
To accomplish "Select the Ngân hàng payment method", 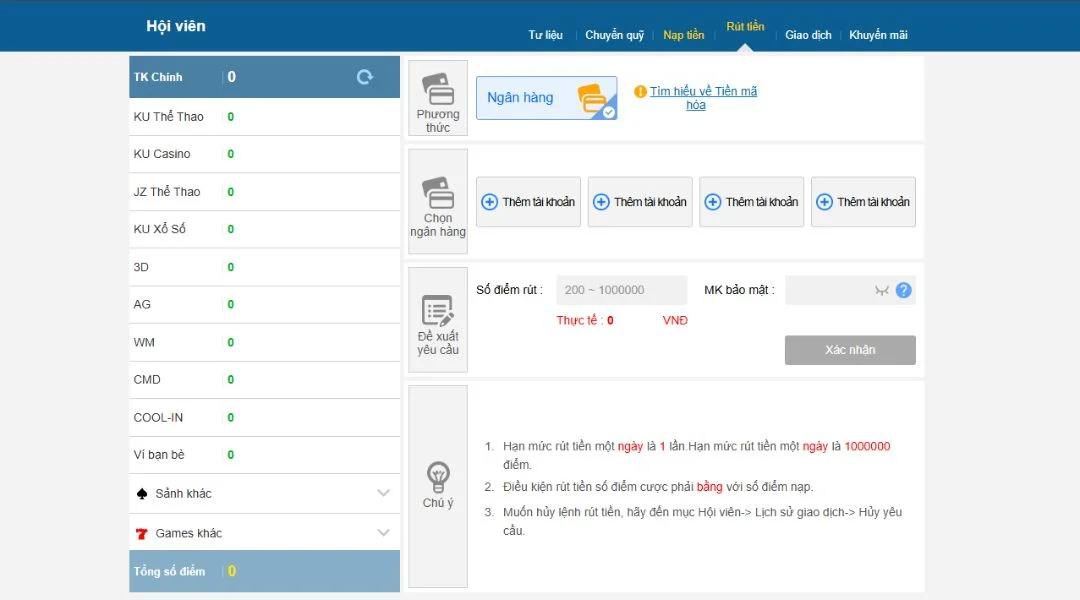I will coord(546,98).
